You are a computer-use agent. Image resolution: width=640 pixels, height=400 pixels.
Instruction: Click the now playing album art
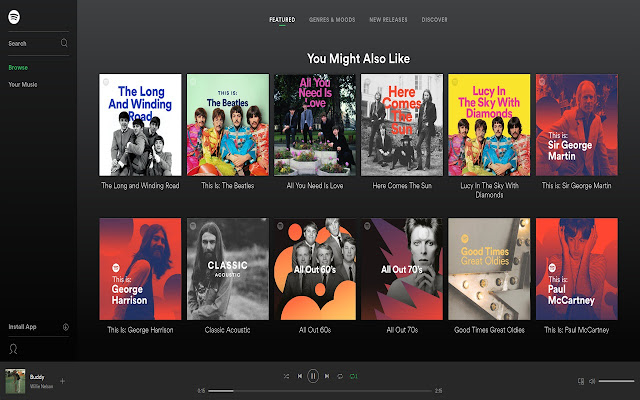[15, 381]
